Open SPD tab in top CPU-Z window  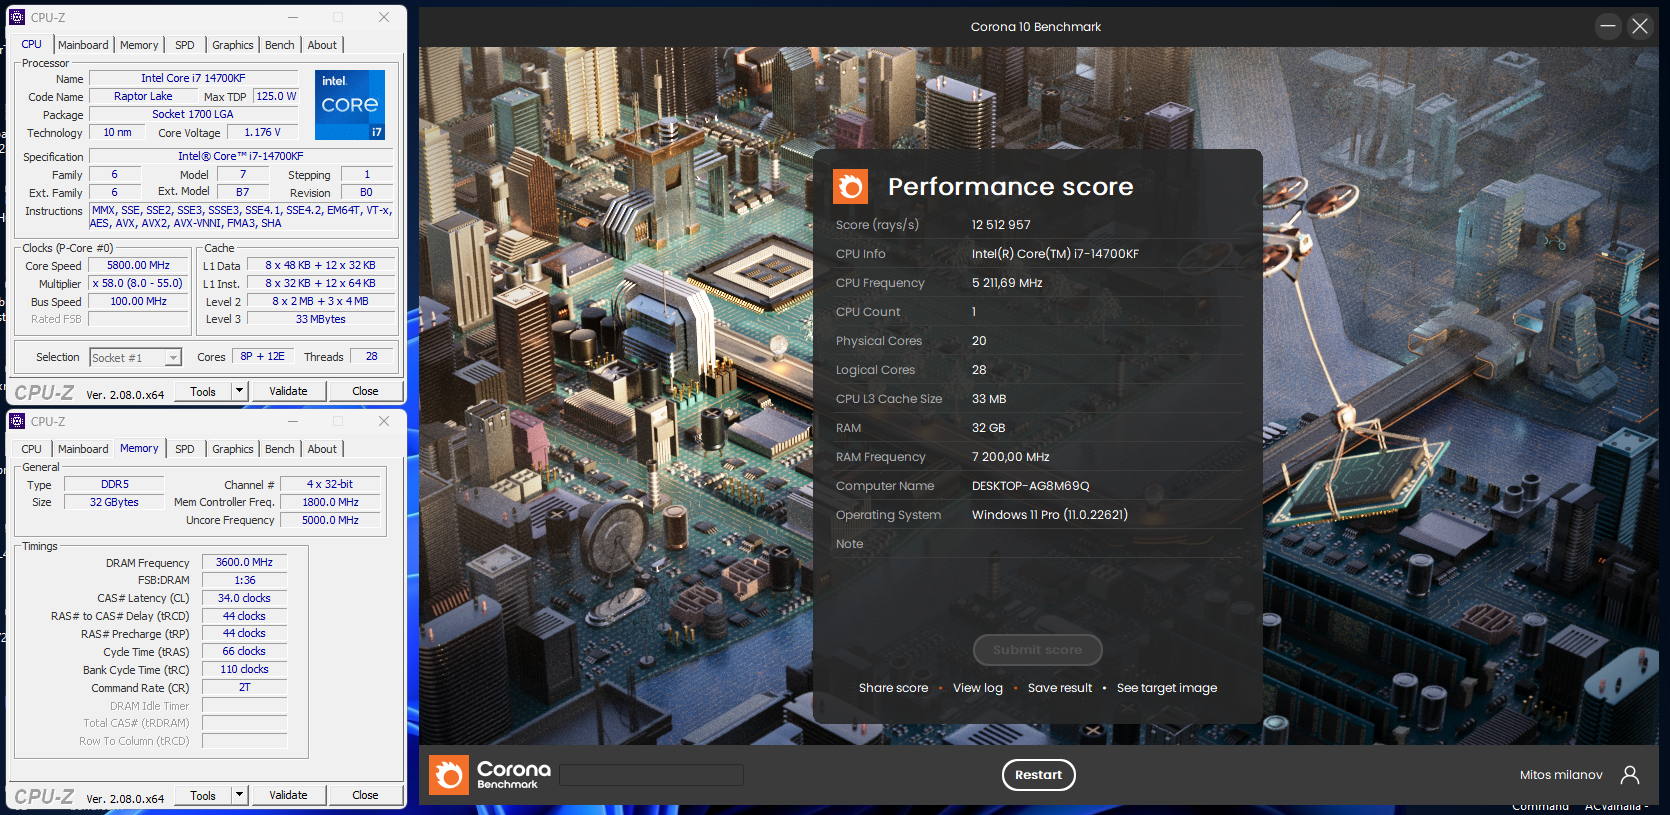[185, 45]
